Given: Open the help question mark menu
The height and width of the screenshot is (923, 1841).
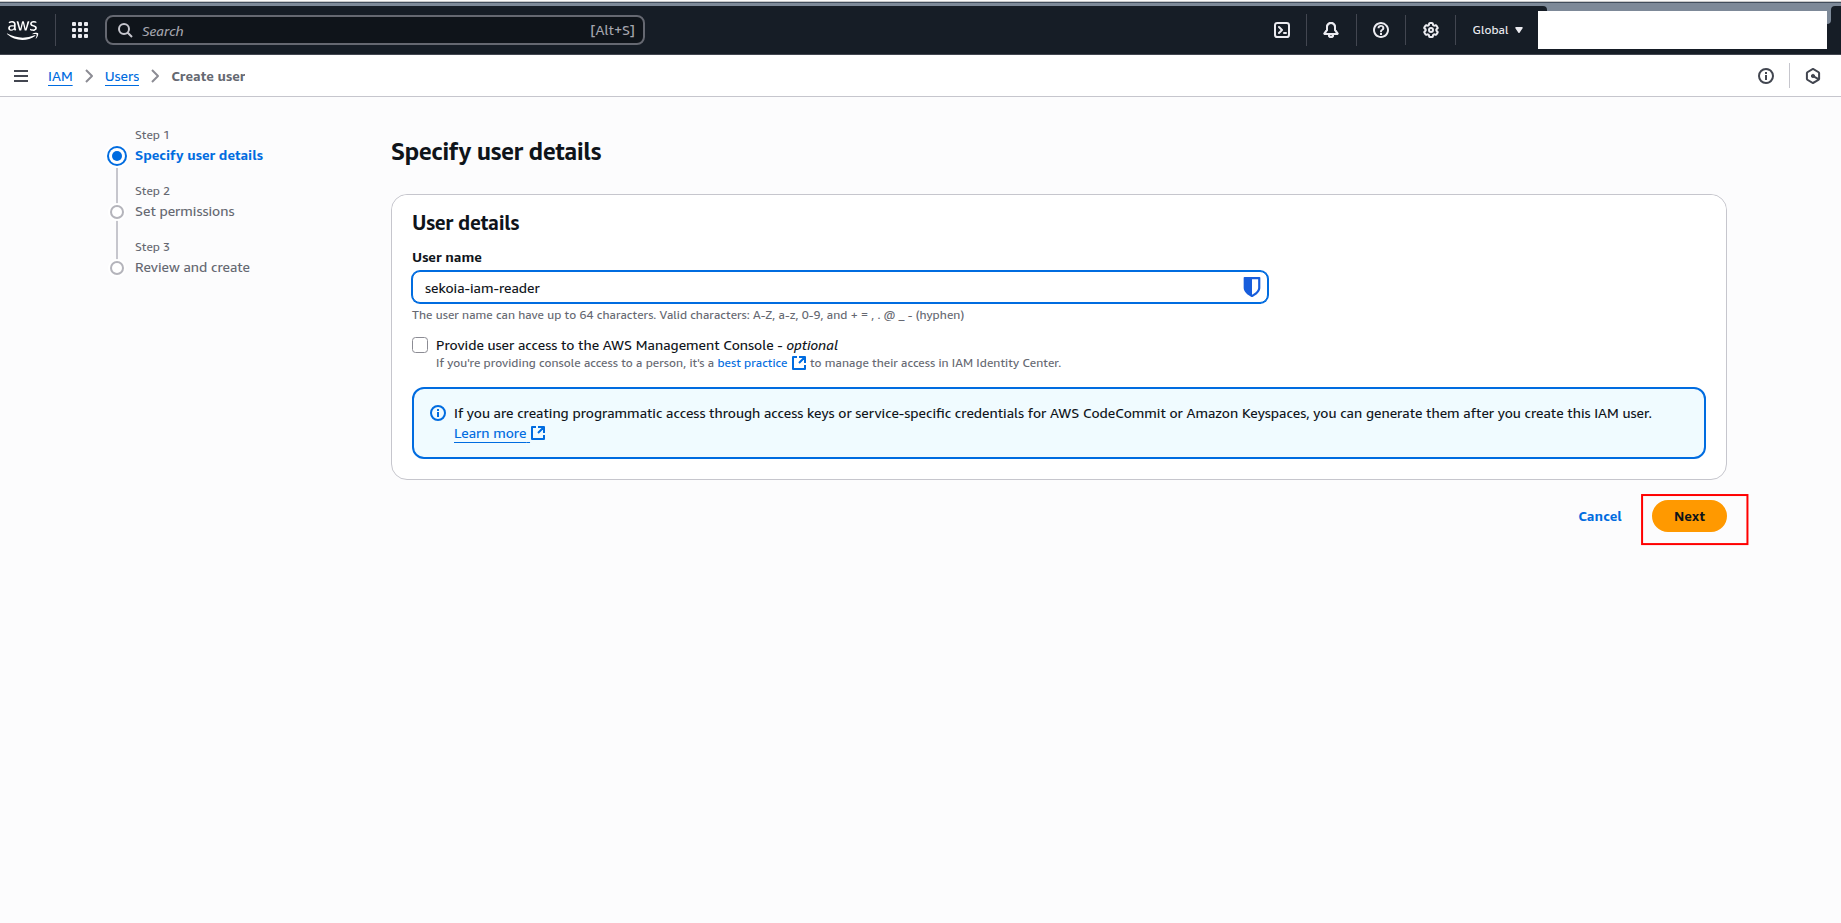Looking at the screenshot, I should (x=1380, y=30).
